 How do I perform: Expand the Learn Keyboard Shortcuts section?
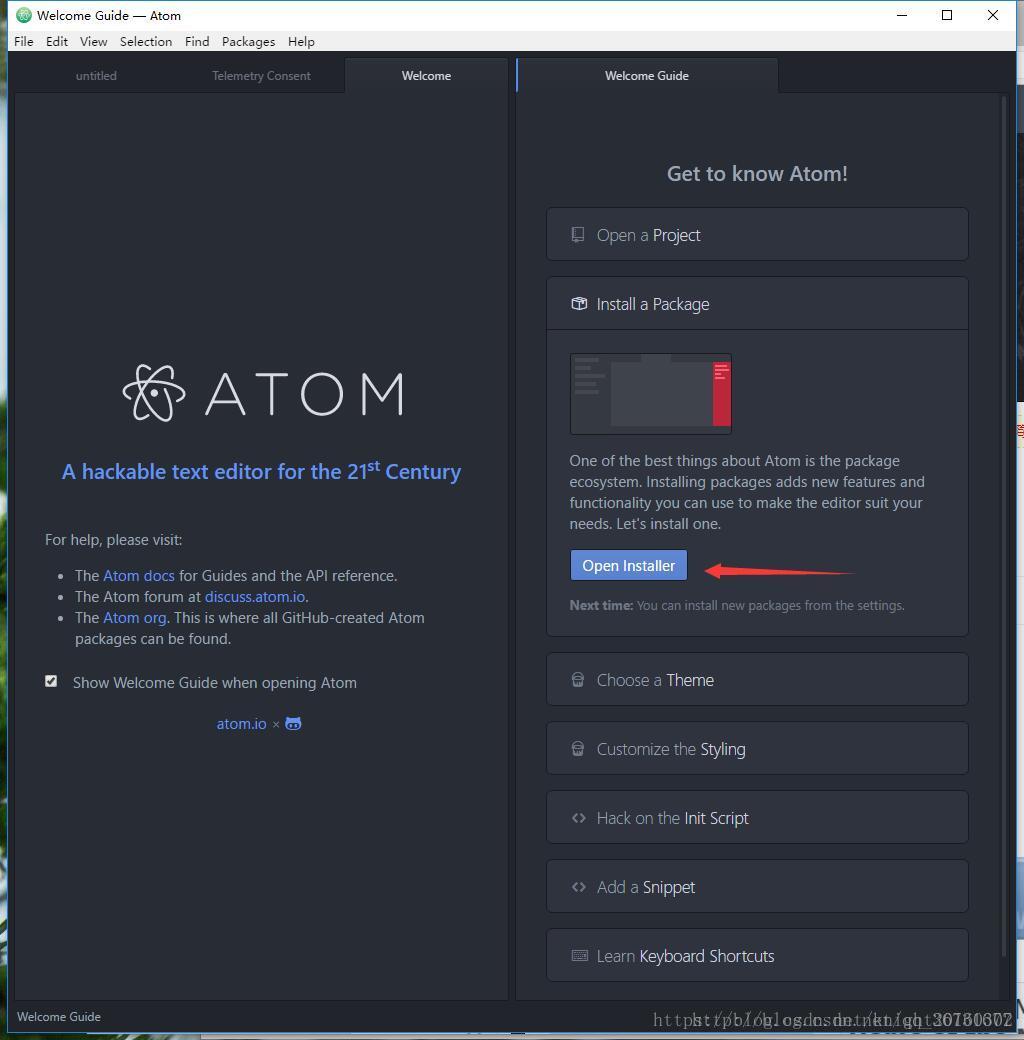(x=757, y=956)
